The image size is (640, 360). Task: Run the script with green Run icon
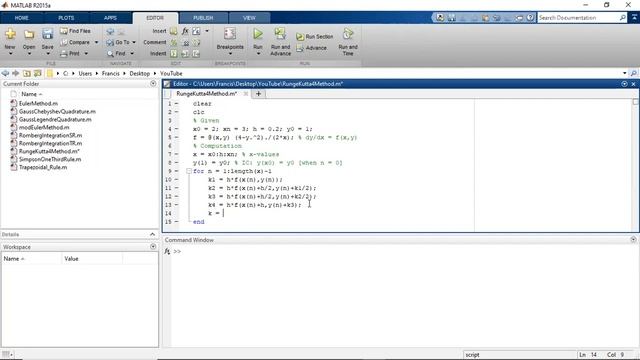pos(258,34)
